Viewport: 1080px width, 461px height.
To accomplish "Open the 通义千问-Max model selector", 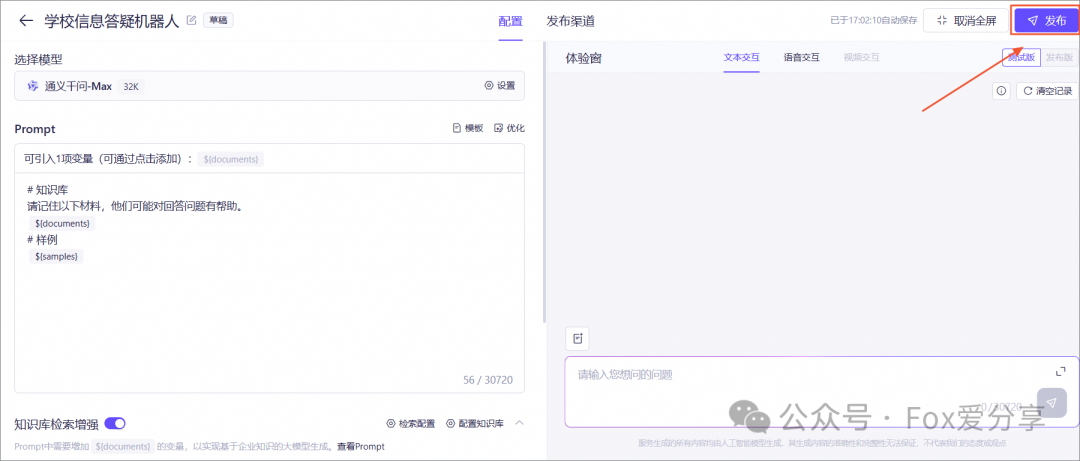I will 269,86.
